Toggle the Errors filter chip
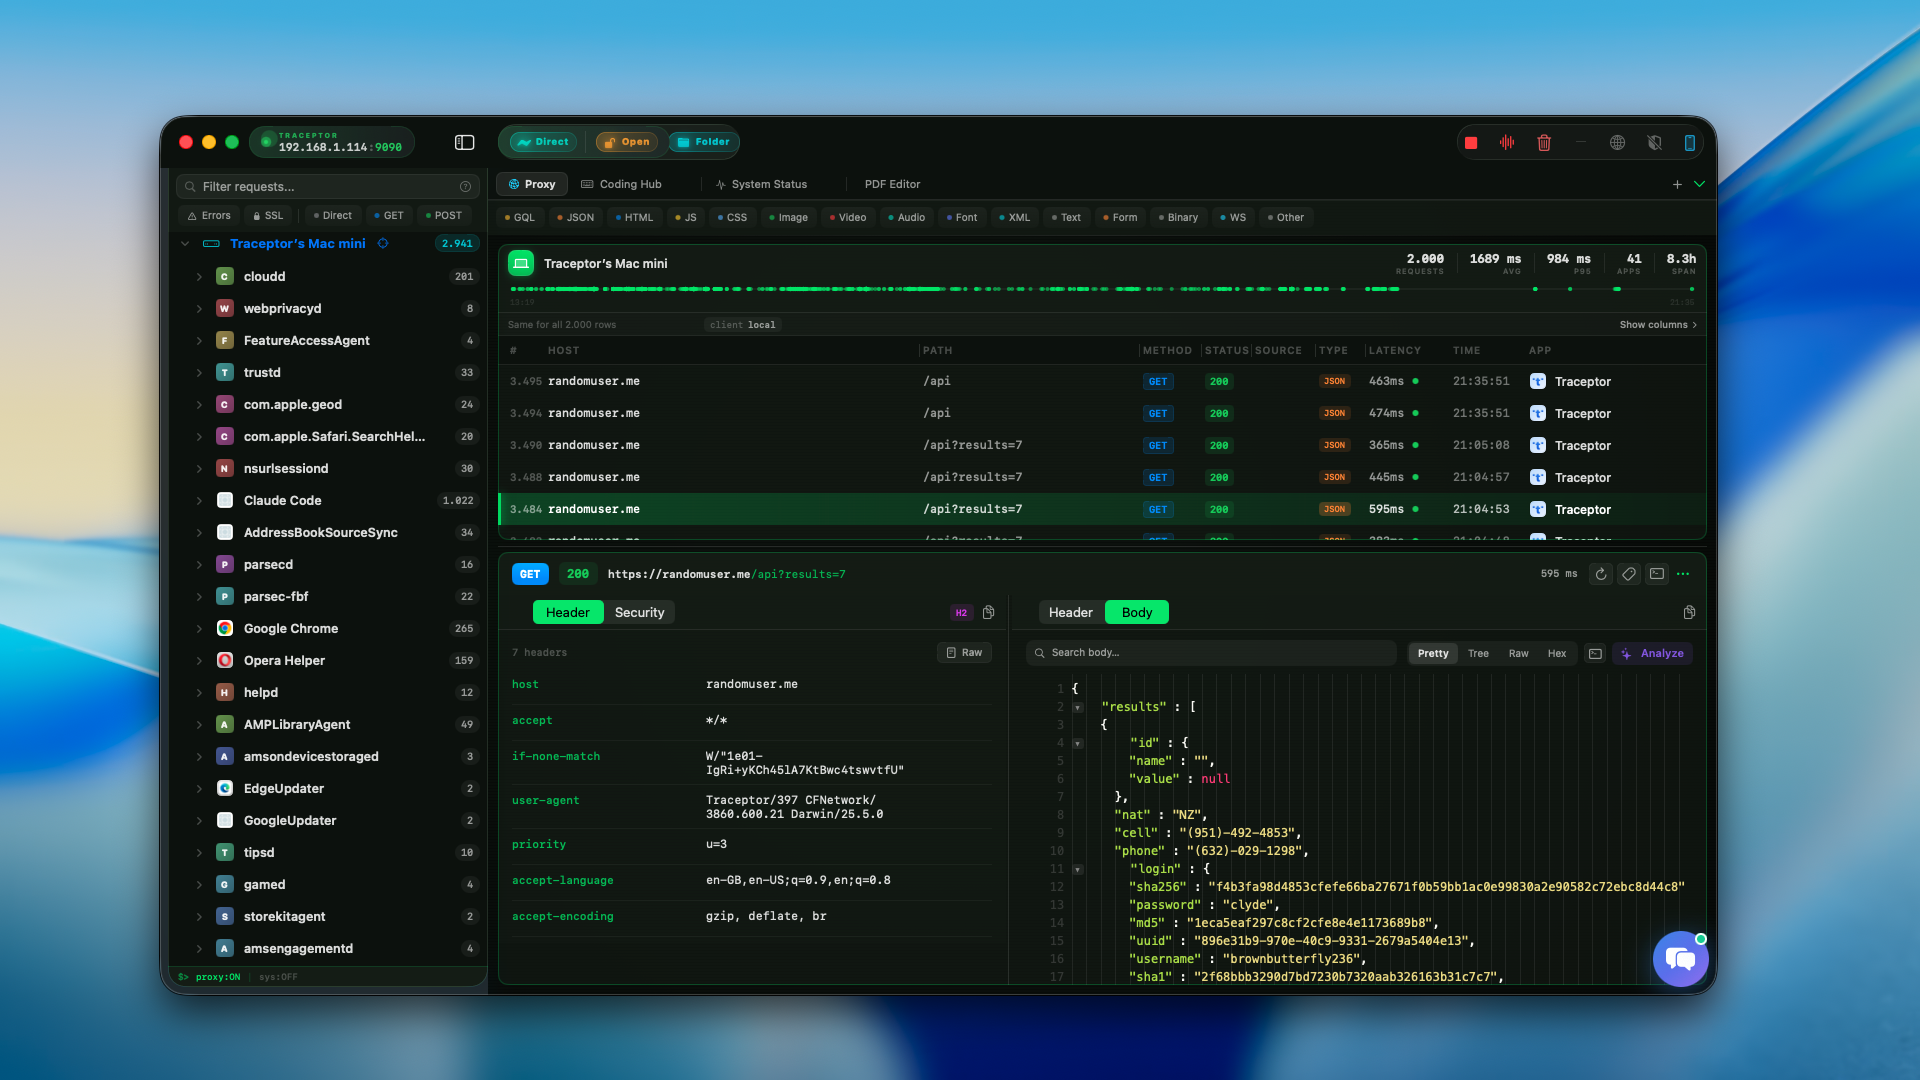 (209, 216)
